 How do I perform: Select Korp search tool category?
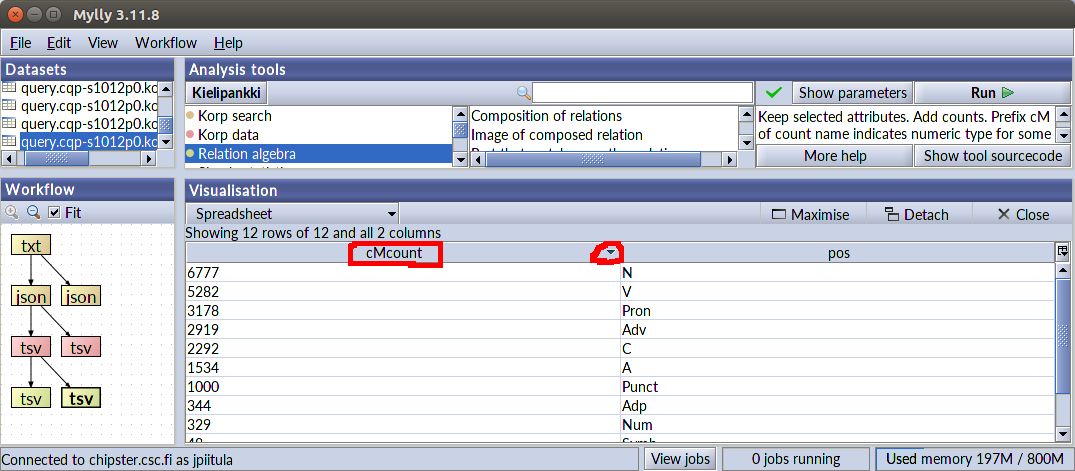234,116
